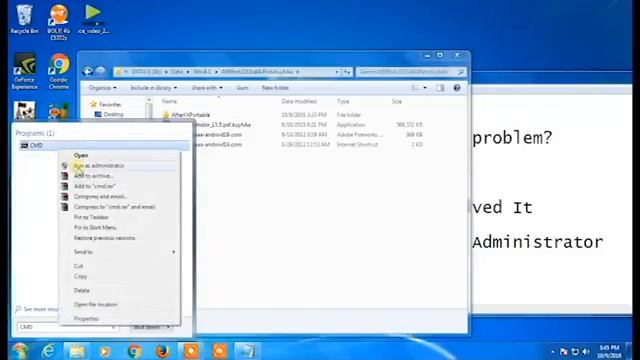Image resolution: width=640 pixels, height=360 pixels.
Task: Click the Explorer refresh button beside address bar
Action: 347,72
